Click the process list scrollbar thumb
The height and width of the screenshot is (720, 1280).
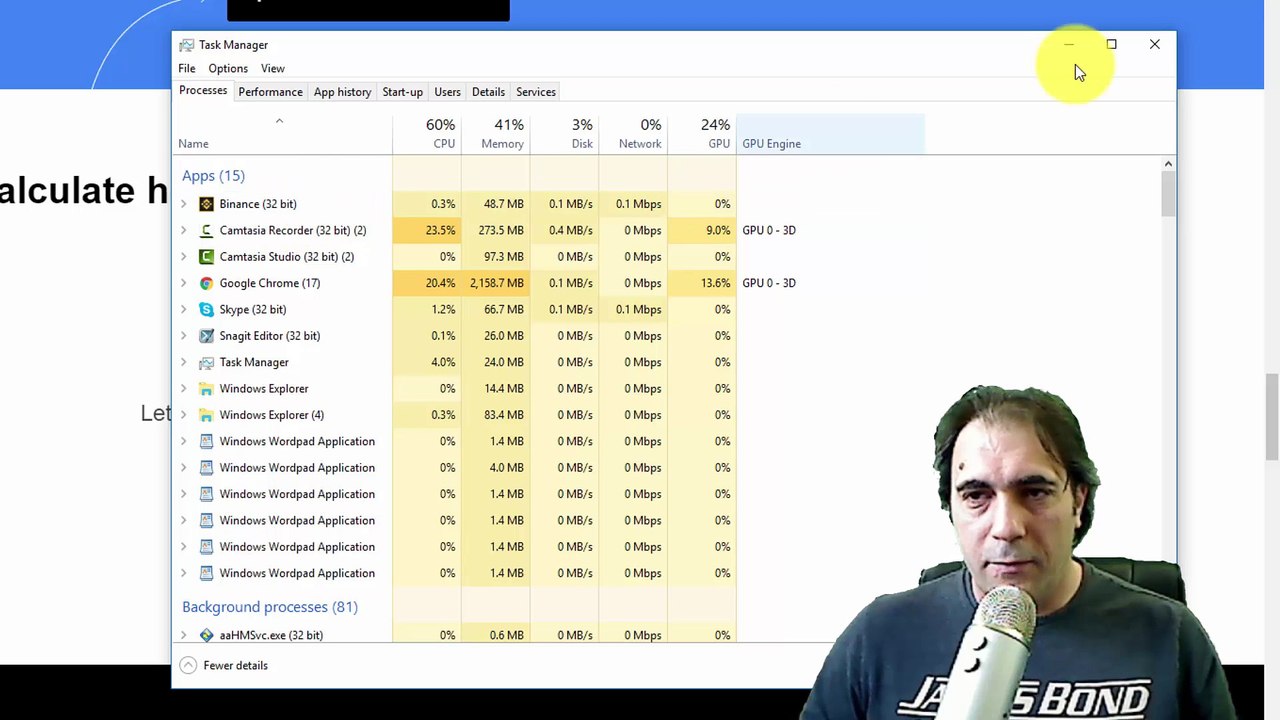click(x=1168, y=193)
